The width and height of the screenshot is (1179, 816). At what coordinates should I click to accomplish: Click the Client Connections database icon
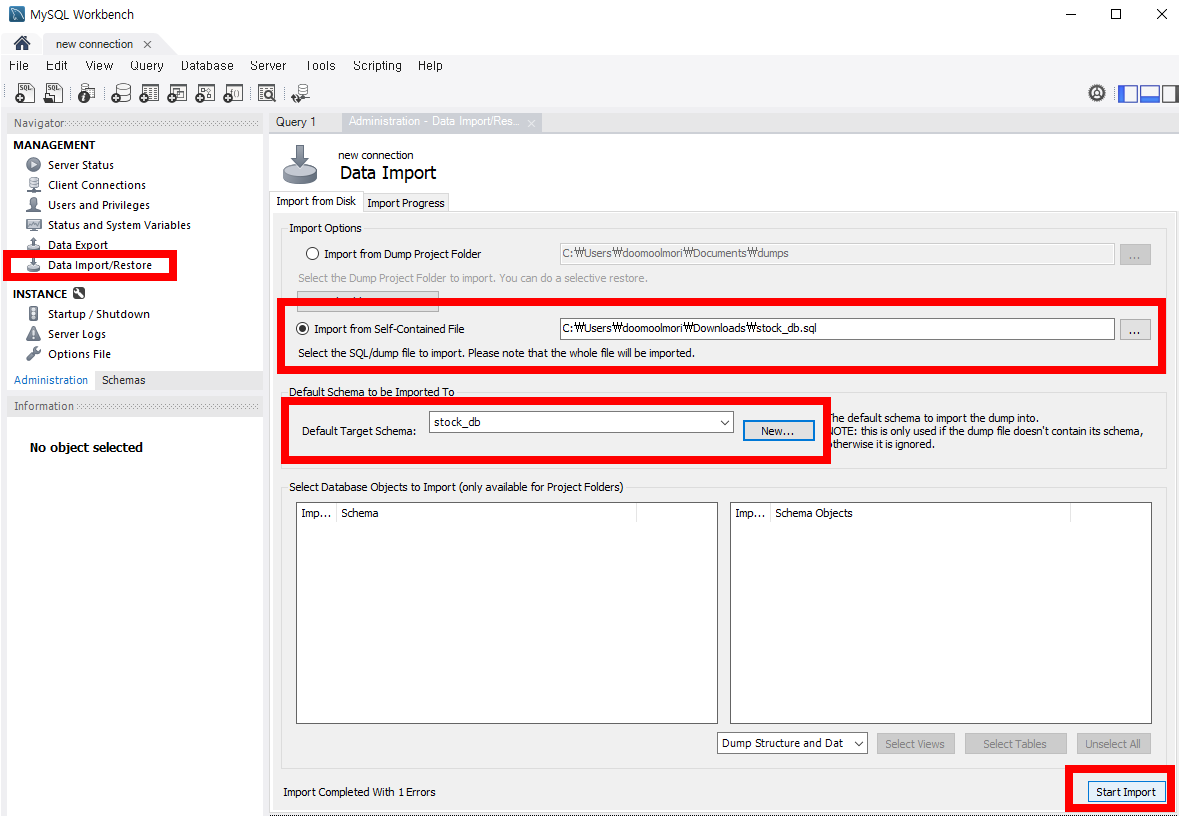click(34, 185)
